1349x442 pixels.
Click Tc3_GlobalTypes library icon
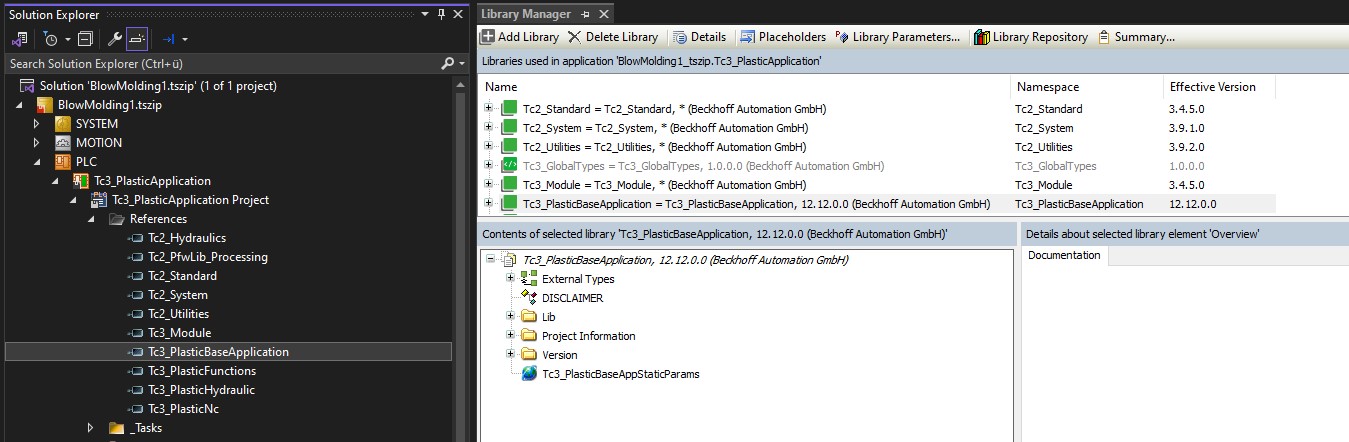[508, 166]
